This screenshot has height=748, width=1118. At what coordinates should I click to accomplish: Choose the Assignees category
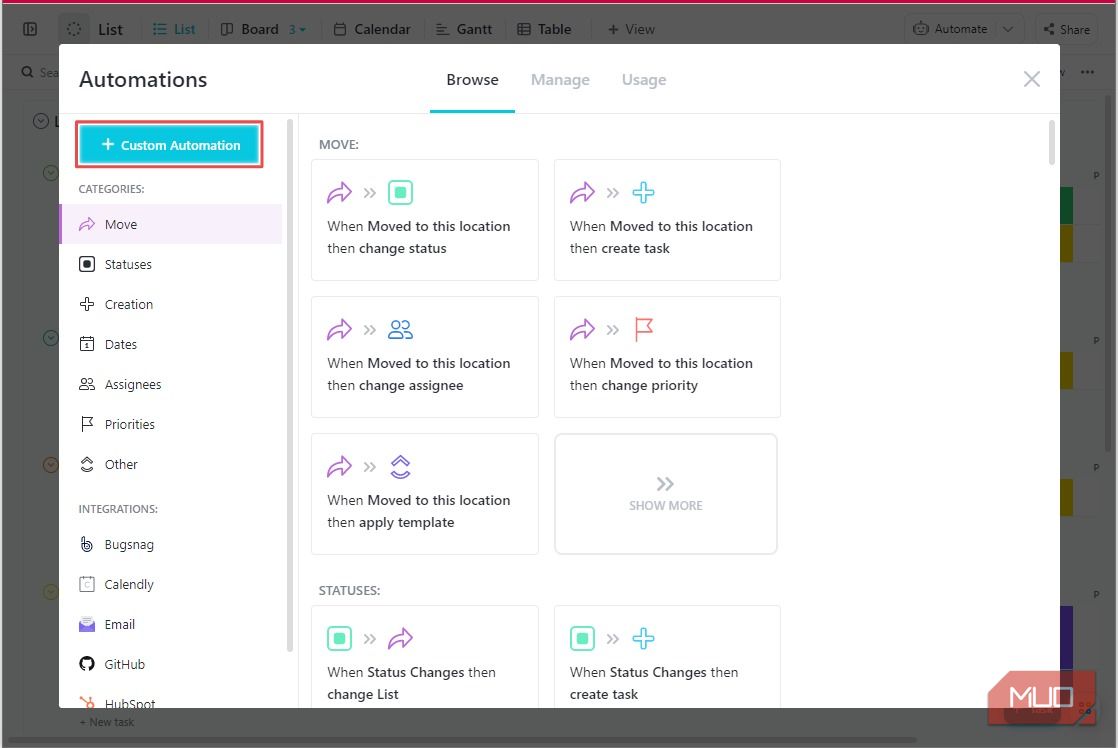point(132,384)
